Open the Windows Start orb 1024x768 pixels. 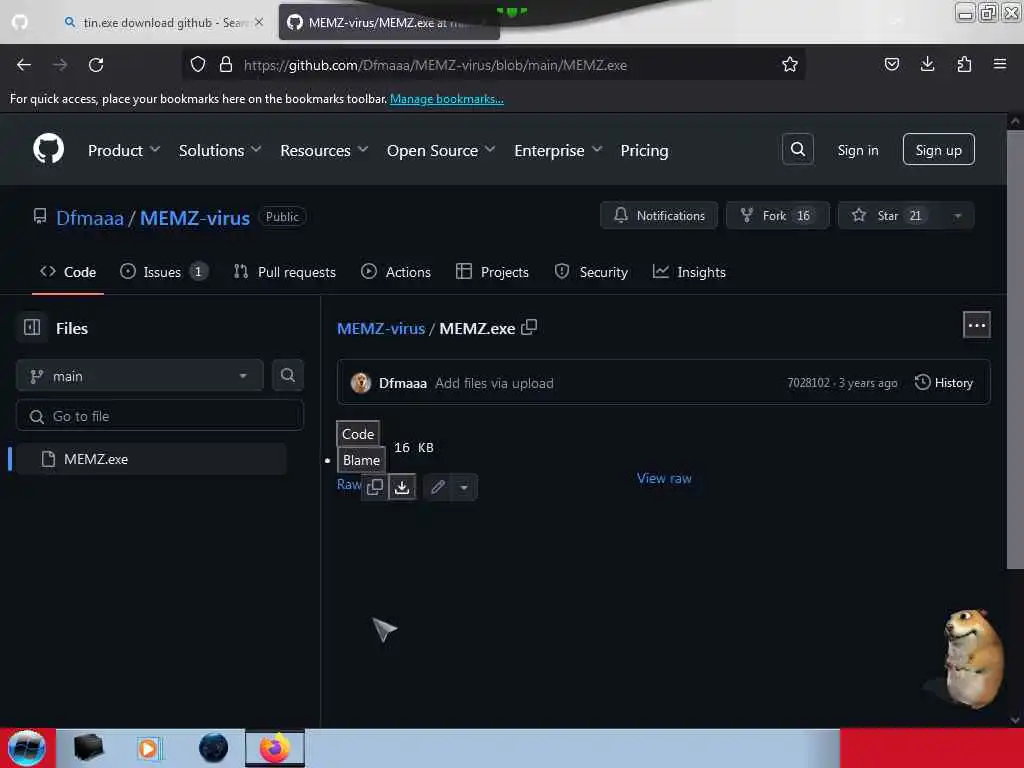[x=27, y=748]
